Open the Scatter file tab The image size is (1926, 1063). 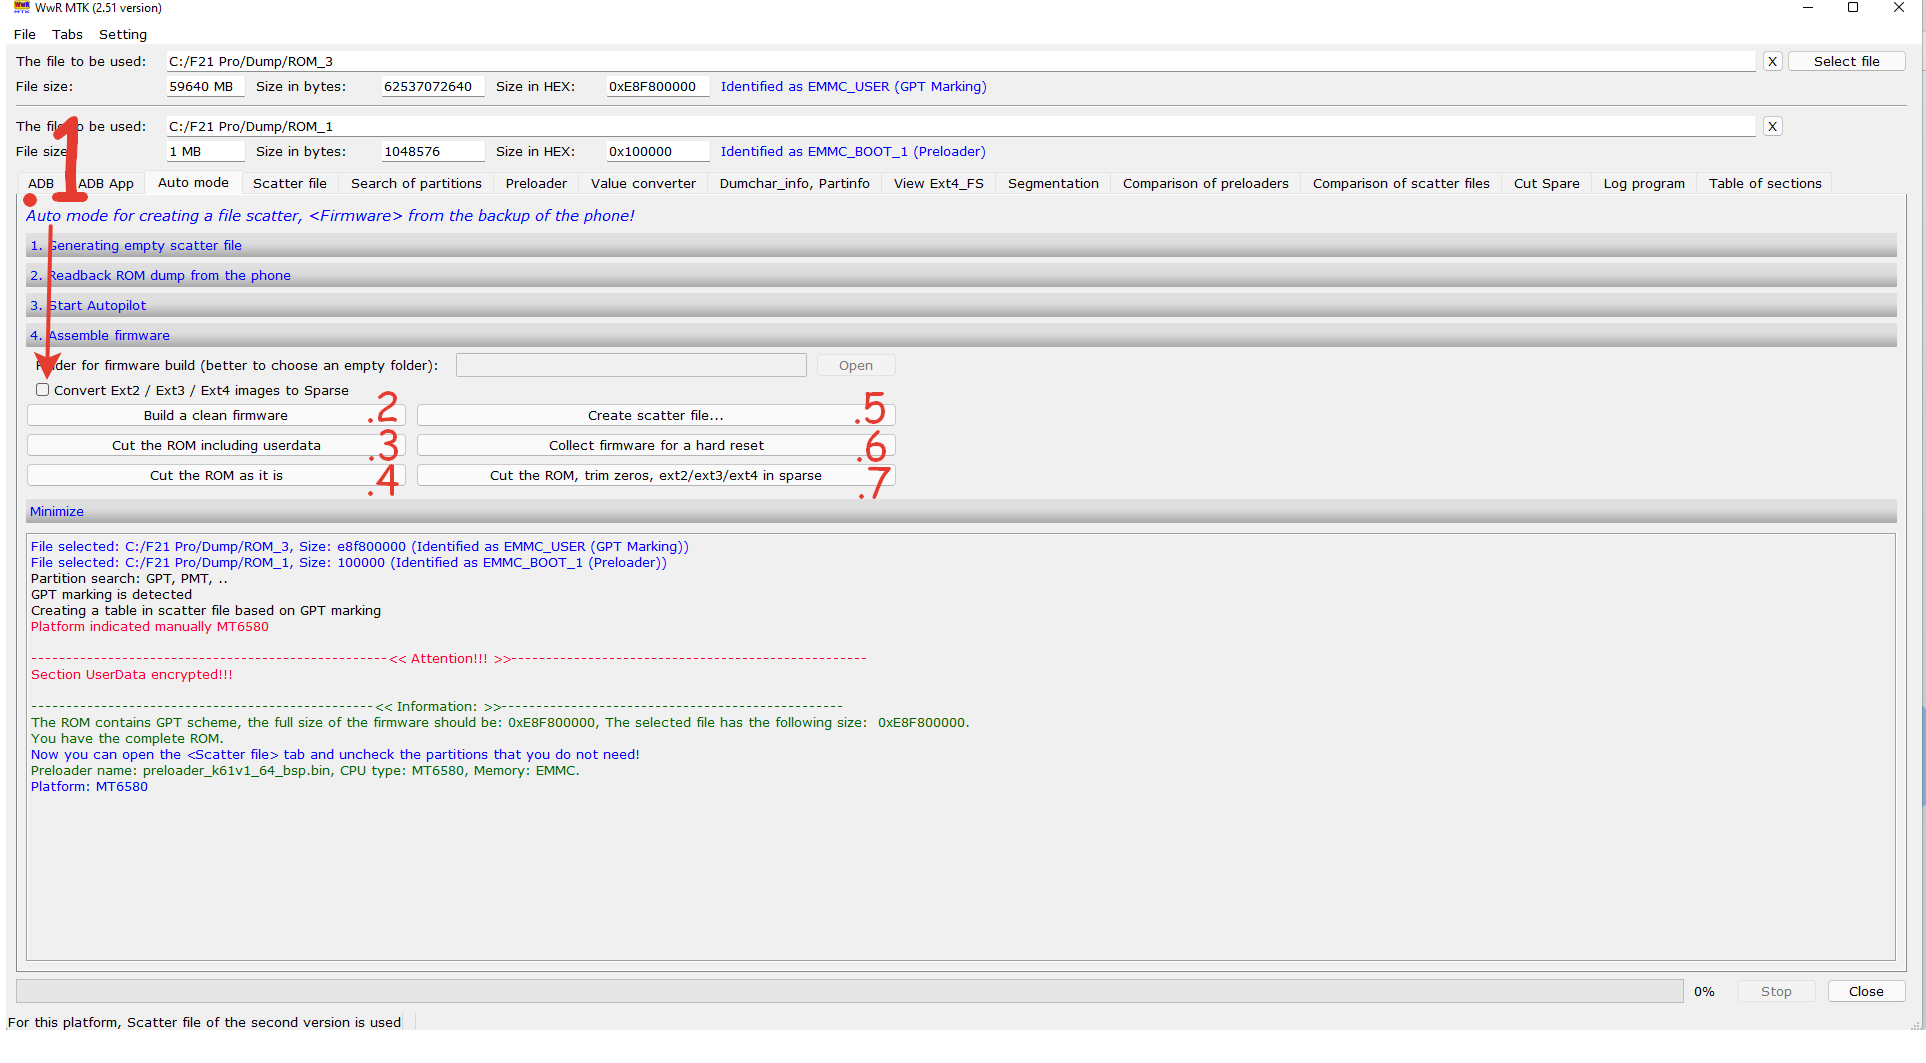coord(290,183)
